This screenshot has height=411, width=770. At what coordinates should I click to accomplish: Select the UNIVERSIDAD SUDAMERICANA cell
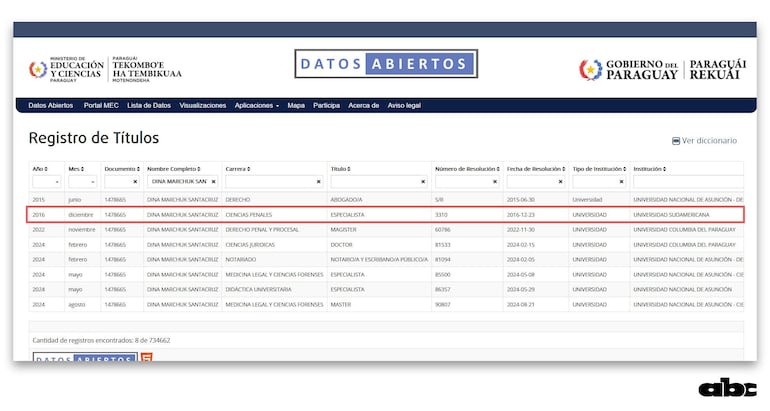pos(671,215)
